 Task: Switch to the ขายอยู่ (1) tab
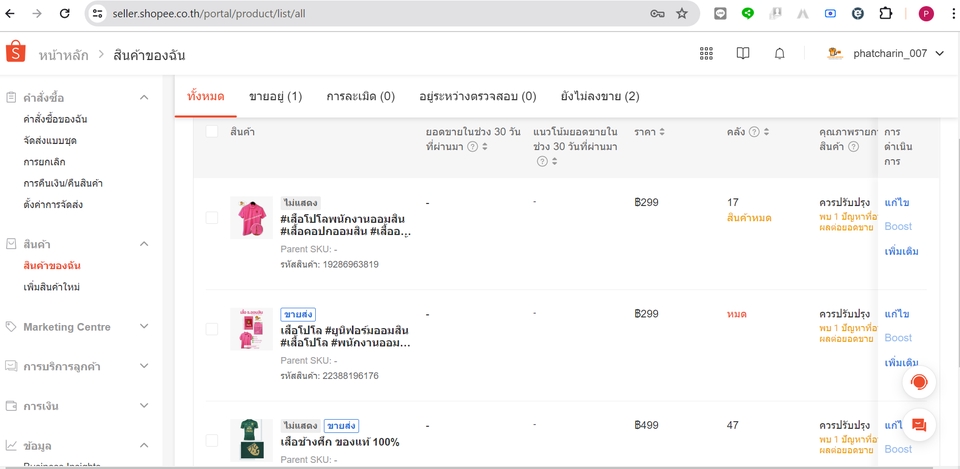(x=276, y=96)
